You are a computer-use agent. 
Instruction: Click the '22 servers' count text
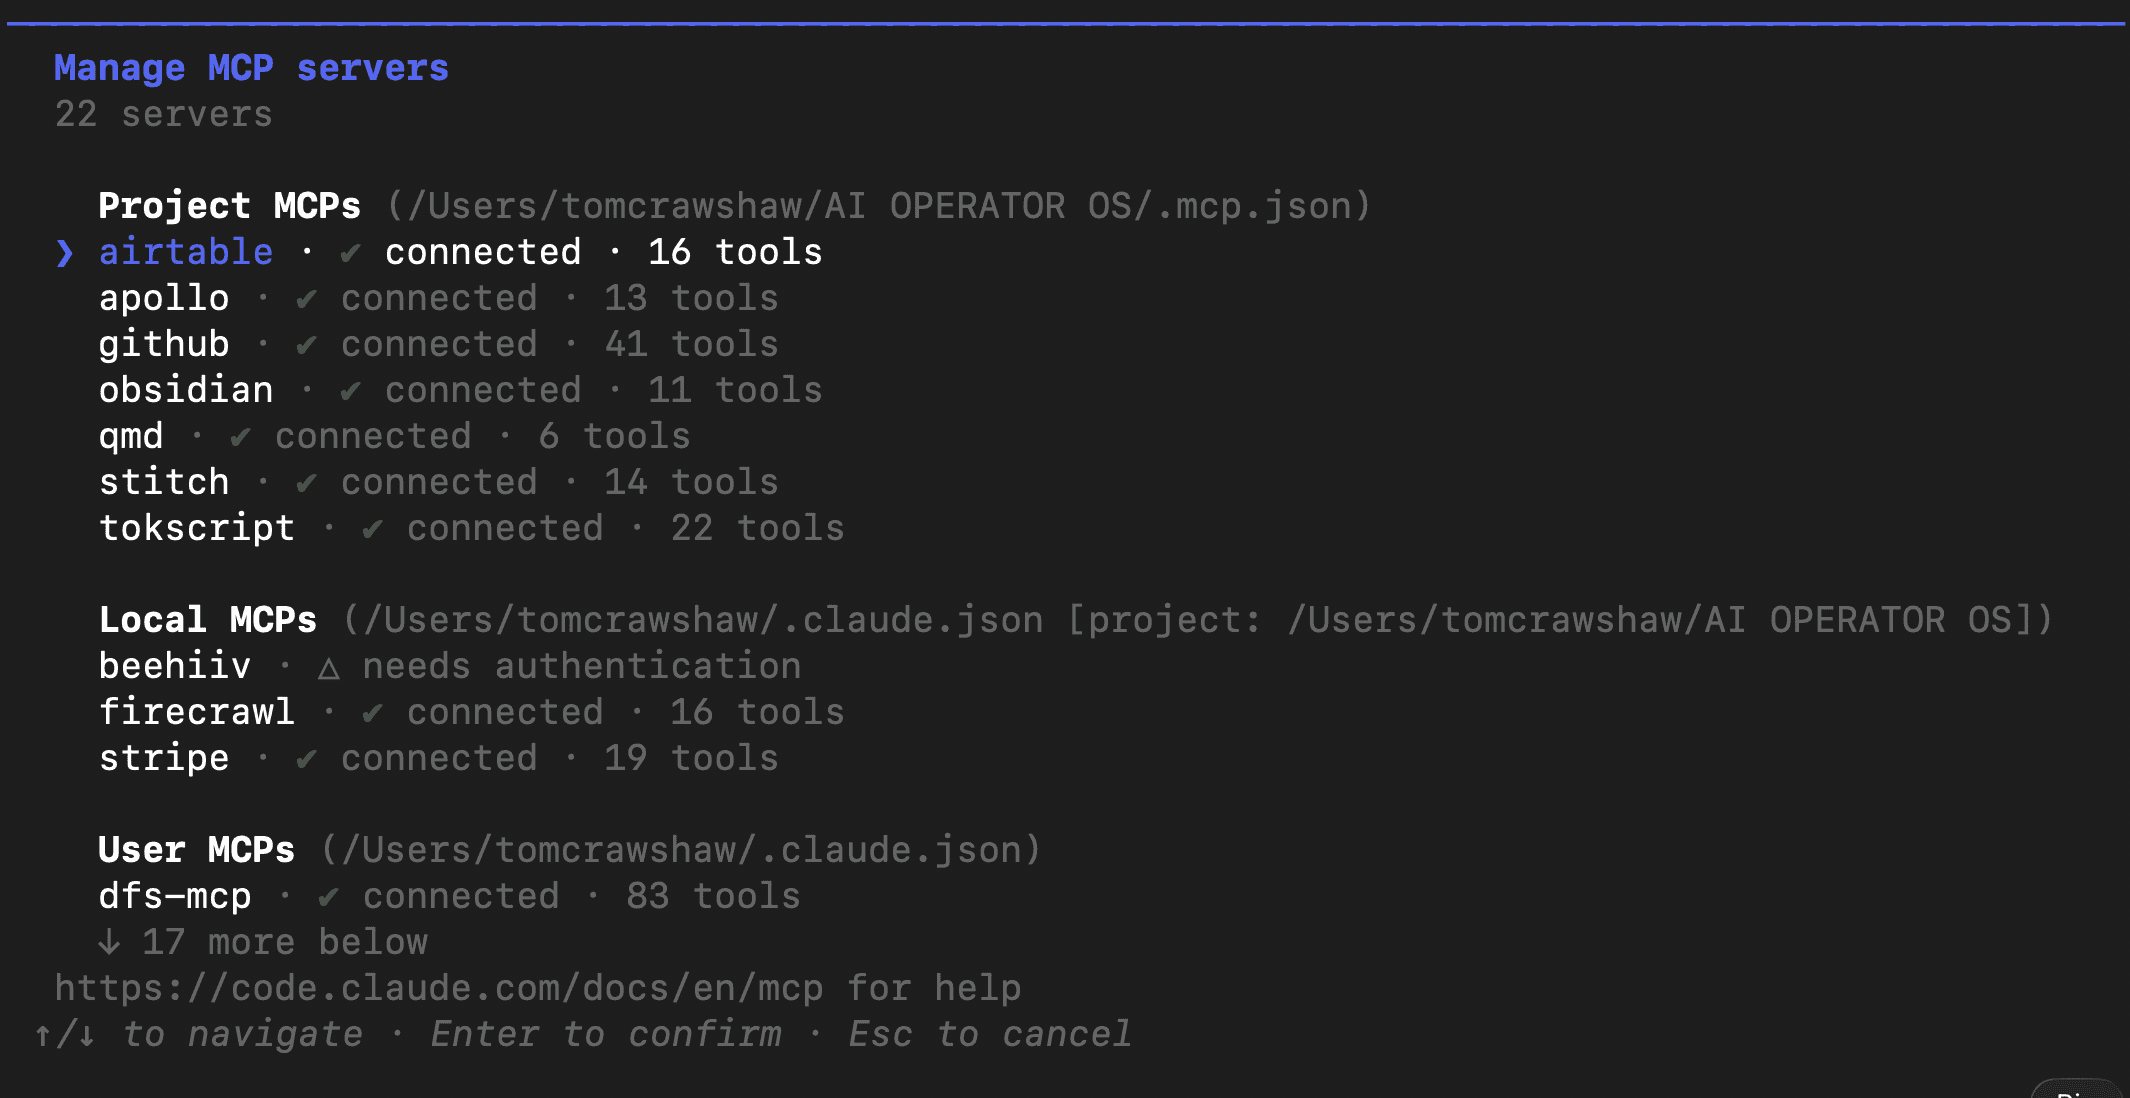[x=164, y=114]
